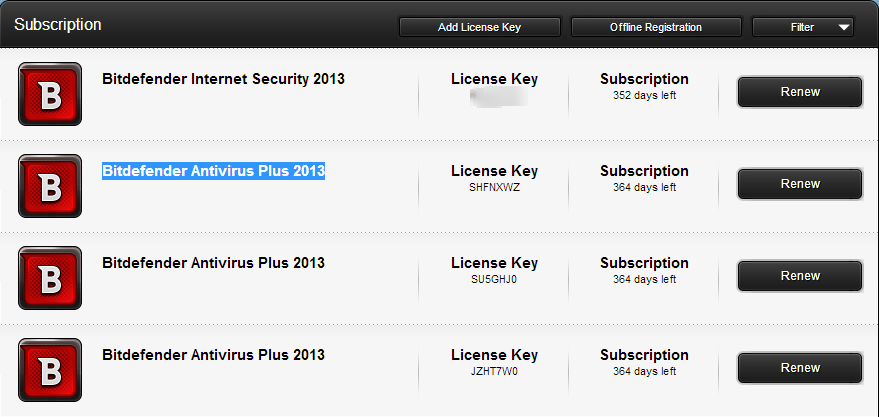Click the Antivirus Plus title beside license JZHT7W0
The width and height of the screenshot is (879, 417).
point(213,355)
